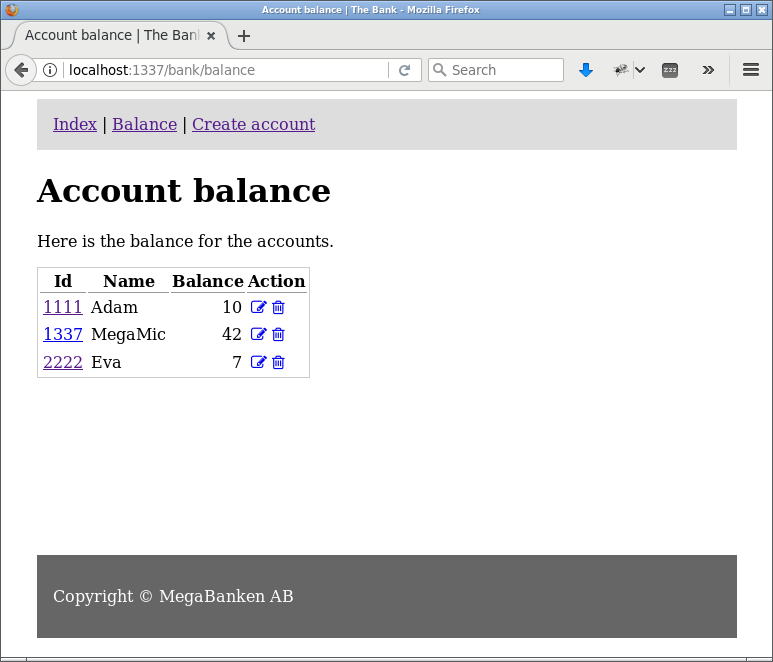Click the balance value 10
The width and height of the screenshot is (773, 662).
tap(232, 307)
